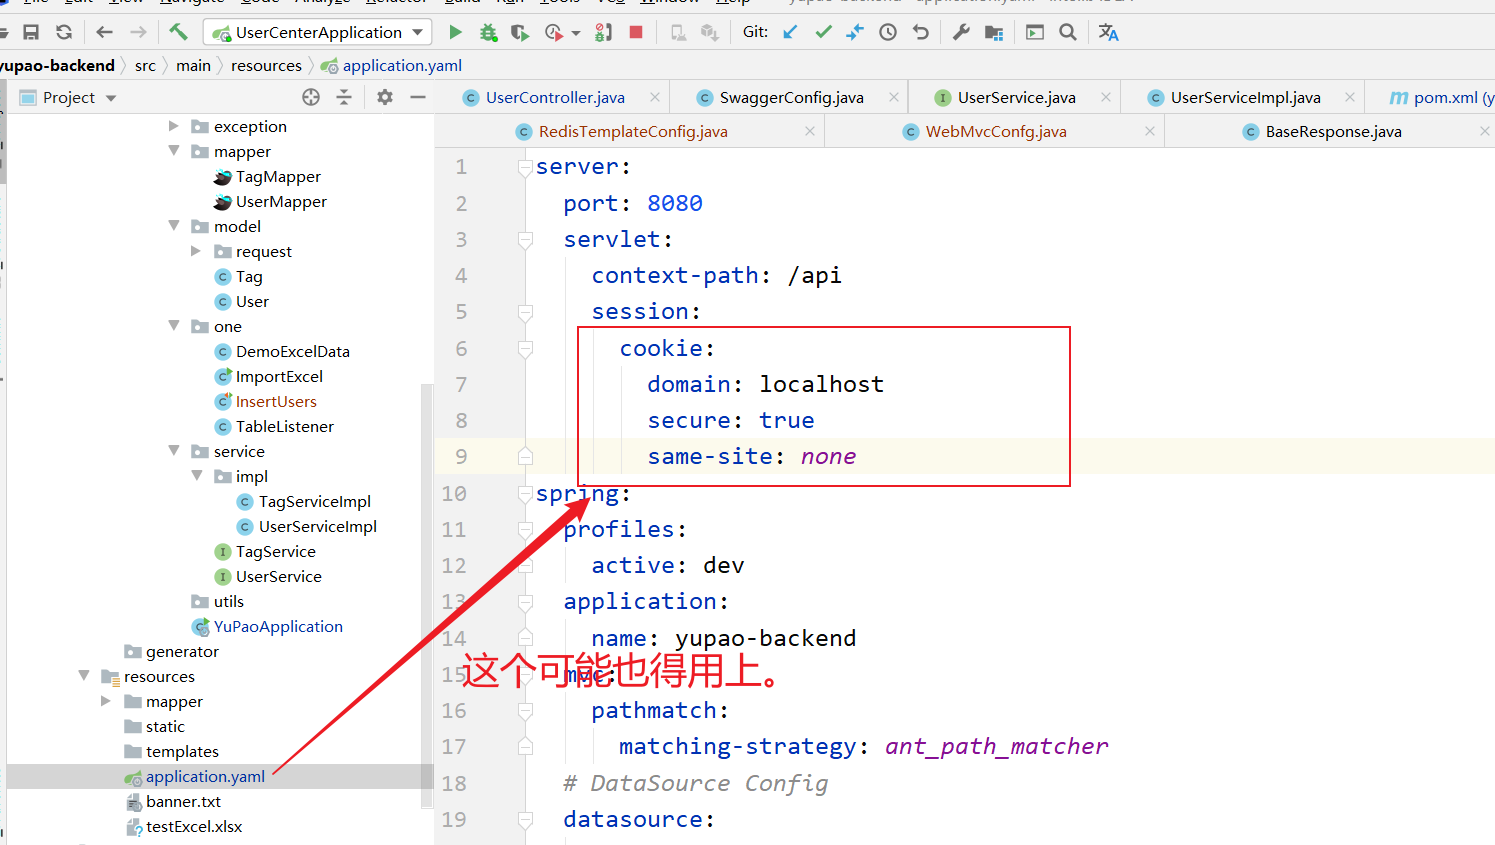
Task: Fold the spring section at line 10
Action: tap(525, 494)
